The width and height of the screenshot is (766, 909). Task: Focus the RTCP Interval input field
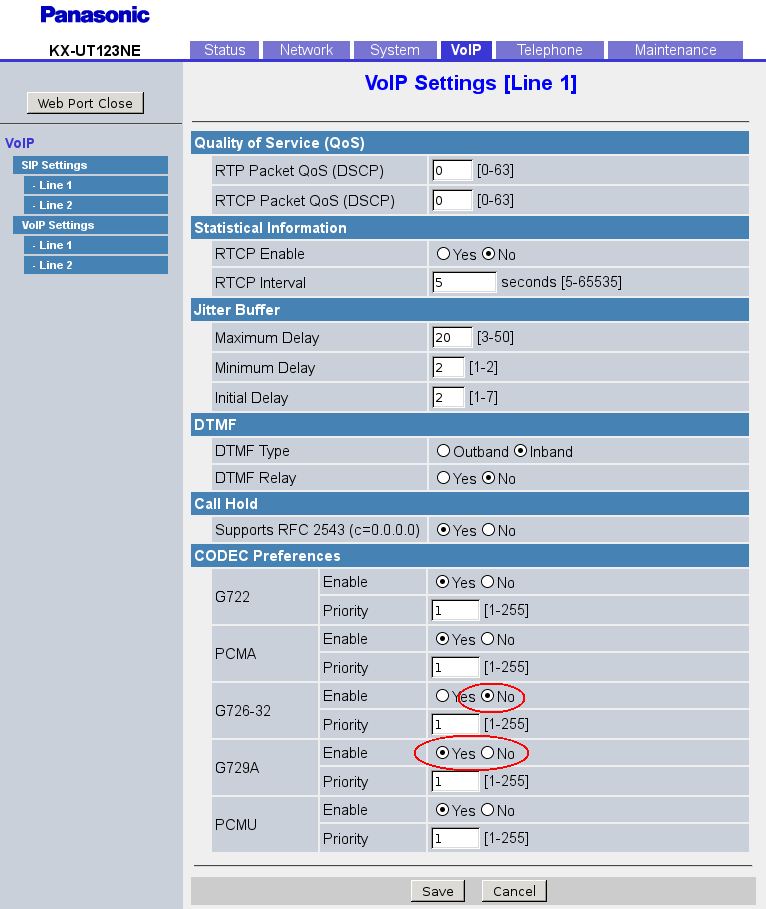click(464, 283)
